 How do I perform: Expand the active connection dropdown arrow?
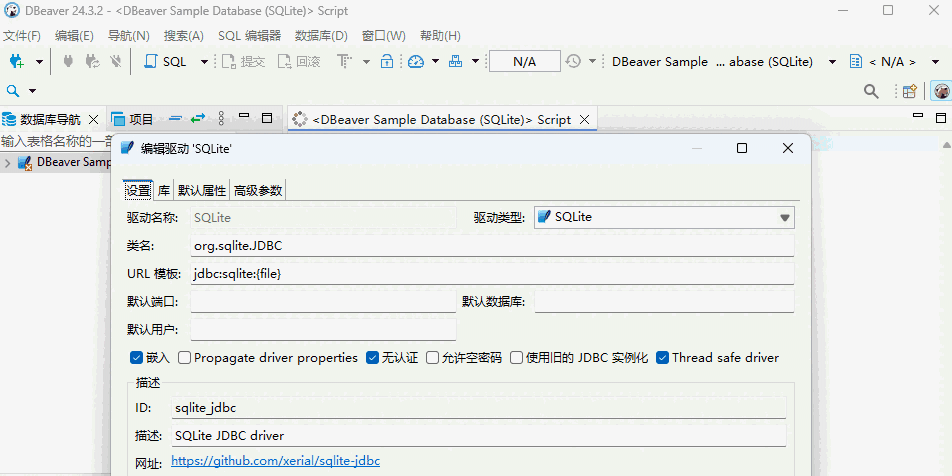tap(832, 62)
